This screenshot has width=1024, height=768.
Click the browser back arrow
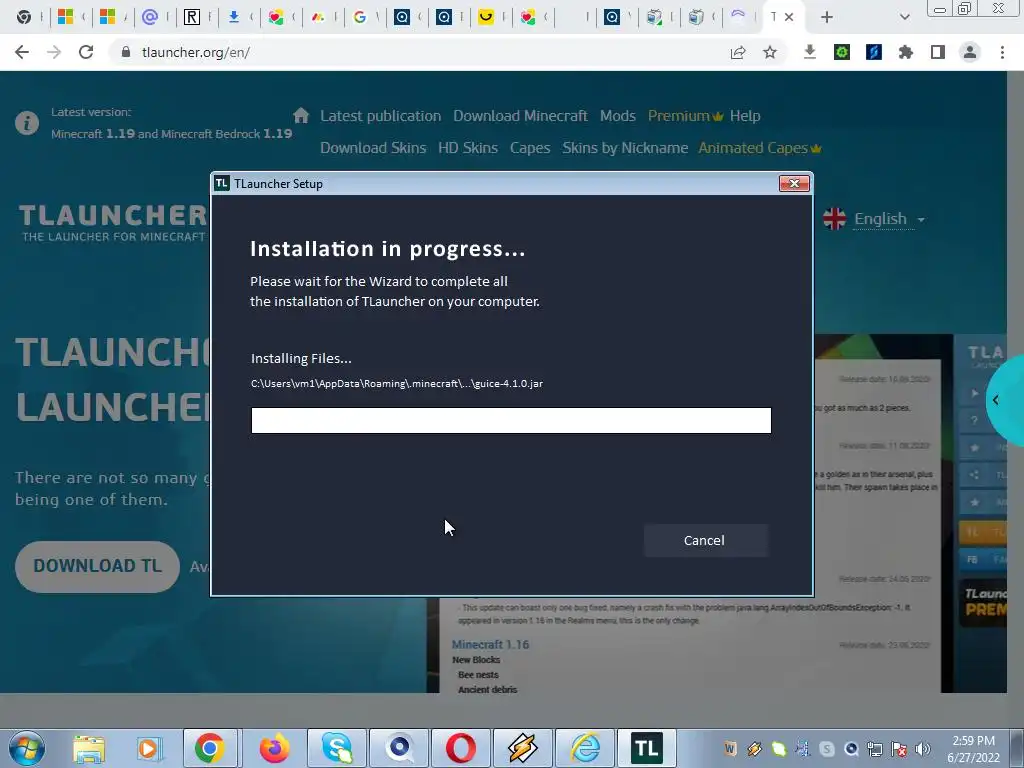(22, 52)
